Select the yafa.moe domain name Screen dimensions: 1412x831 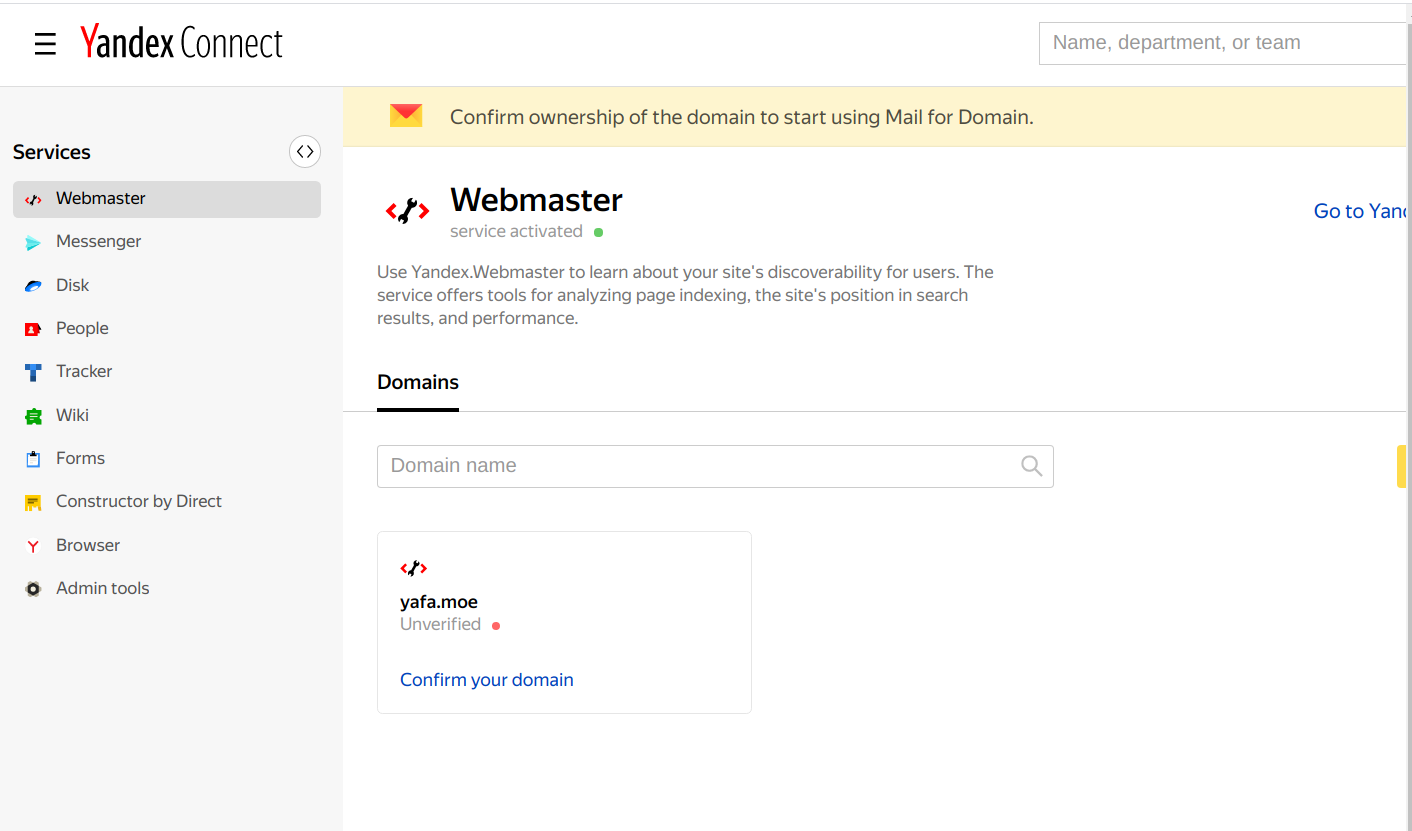pyautogui.click(x=439, y=602)
